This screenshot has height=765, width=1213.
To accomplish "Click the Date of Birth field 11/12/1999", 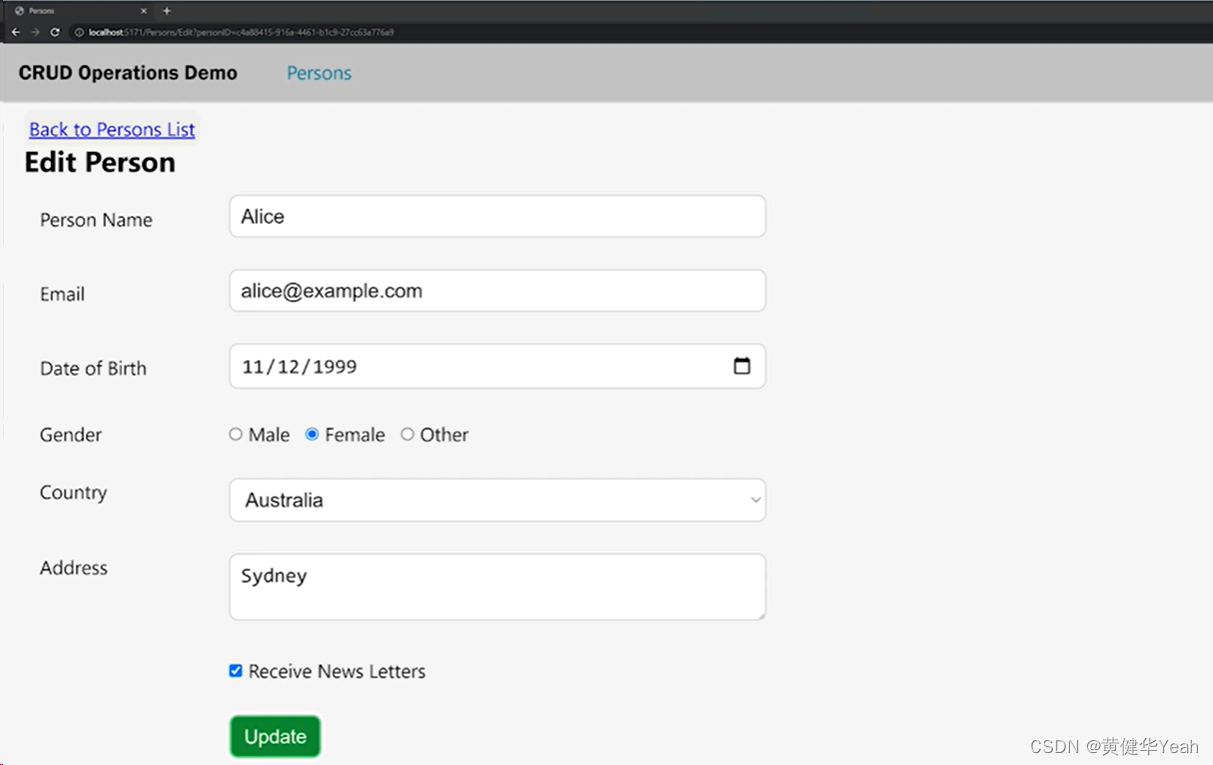I will (x=497, y=366).
